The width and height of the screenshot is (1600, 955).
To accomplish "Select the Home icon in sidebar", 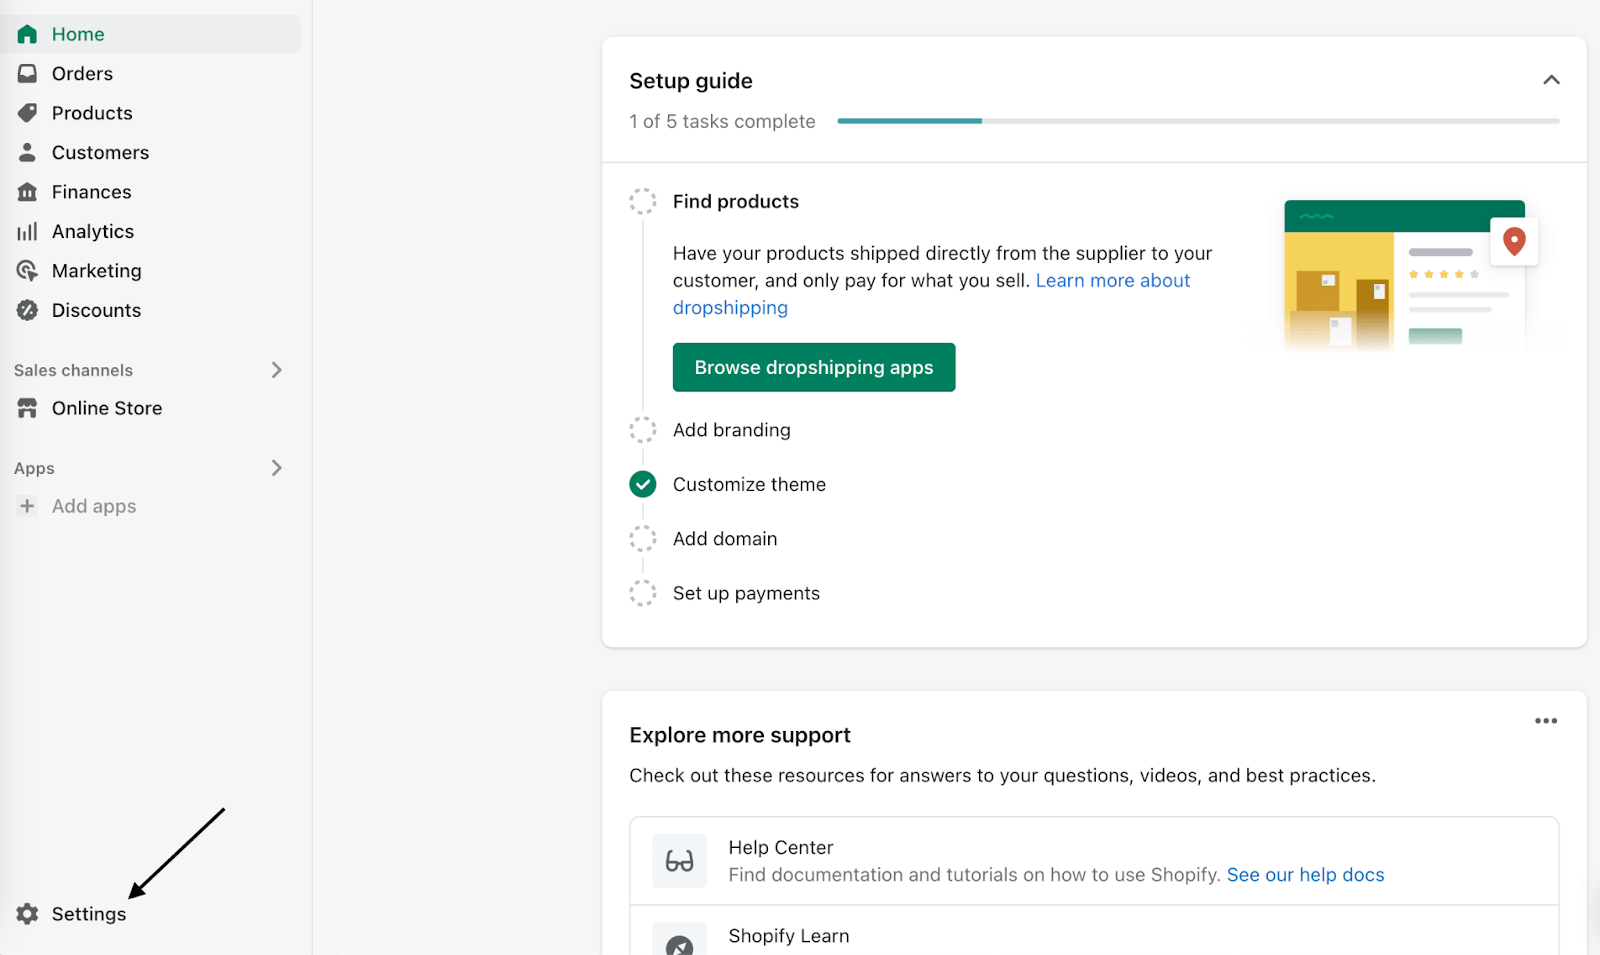I will [27, 33].
